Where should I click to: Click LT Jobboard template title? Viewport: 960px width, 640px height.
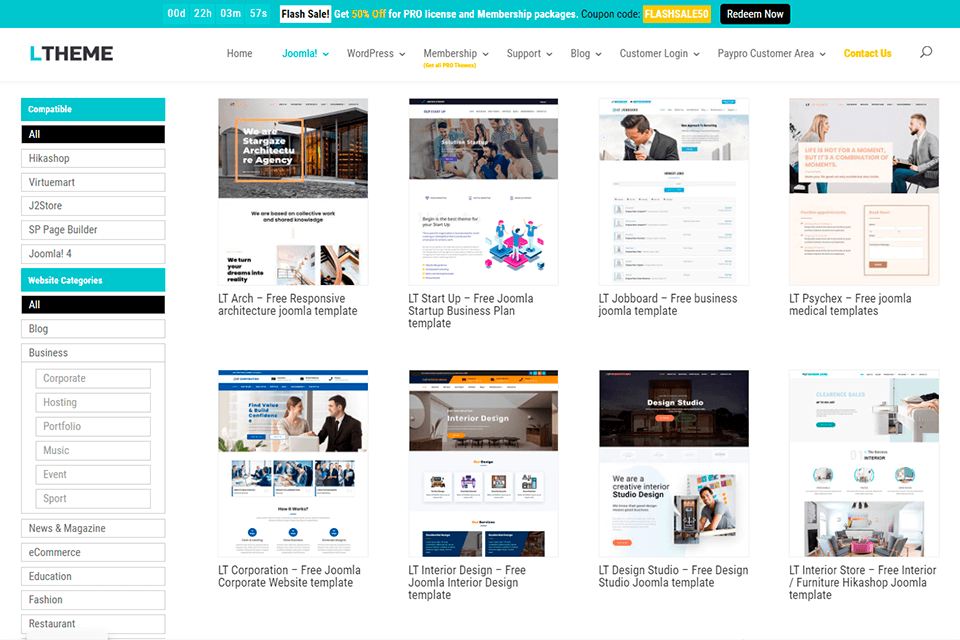pyautogui.click(x=668, y=304)
